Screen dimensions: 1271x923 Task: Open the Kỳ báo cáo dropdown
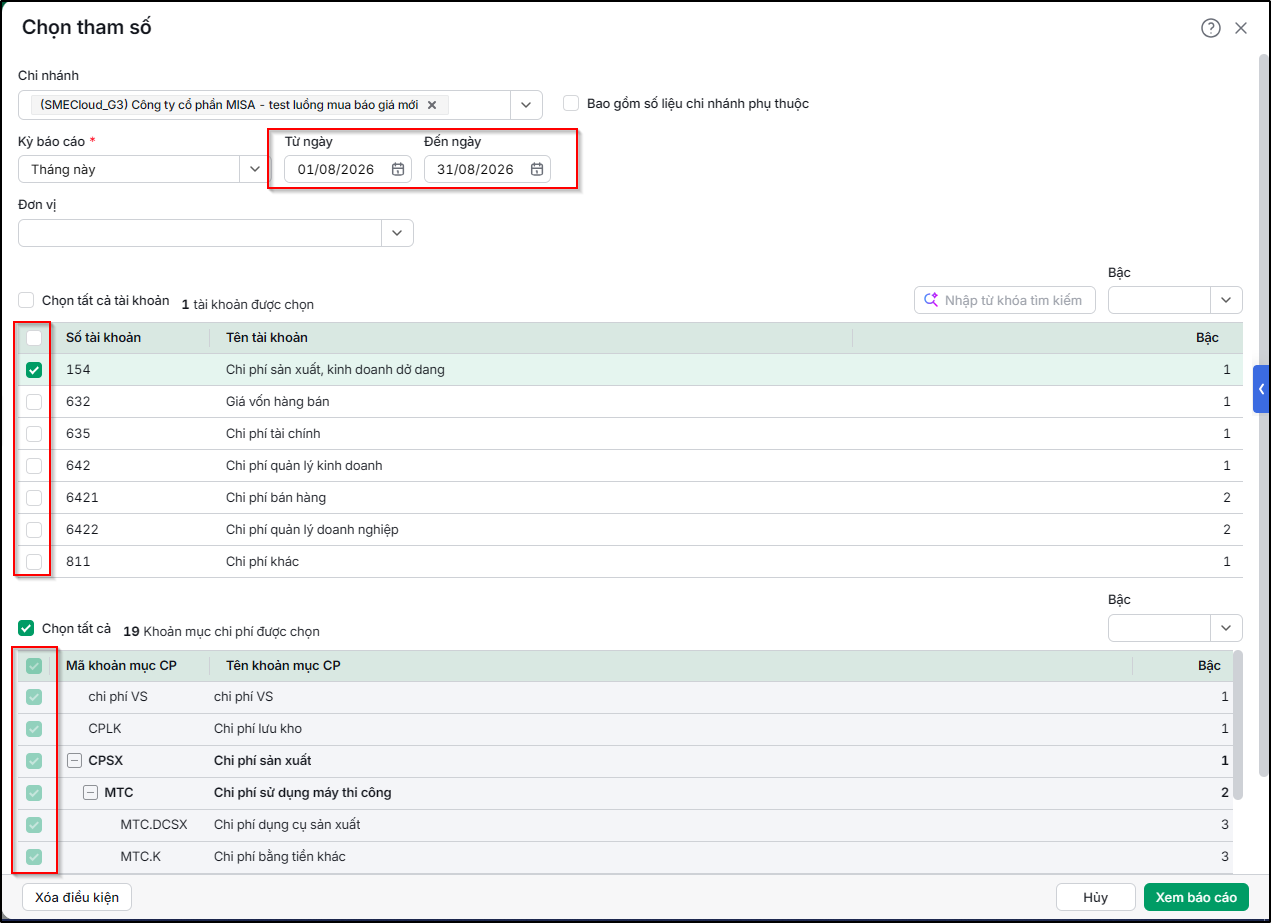pyautogui.click(x=254, y=169)
